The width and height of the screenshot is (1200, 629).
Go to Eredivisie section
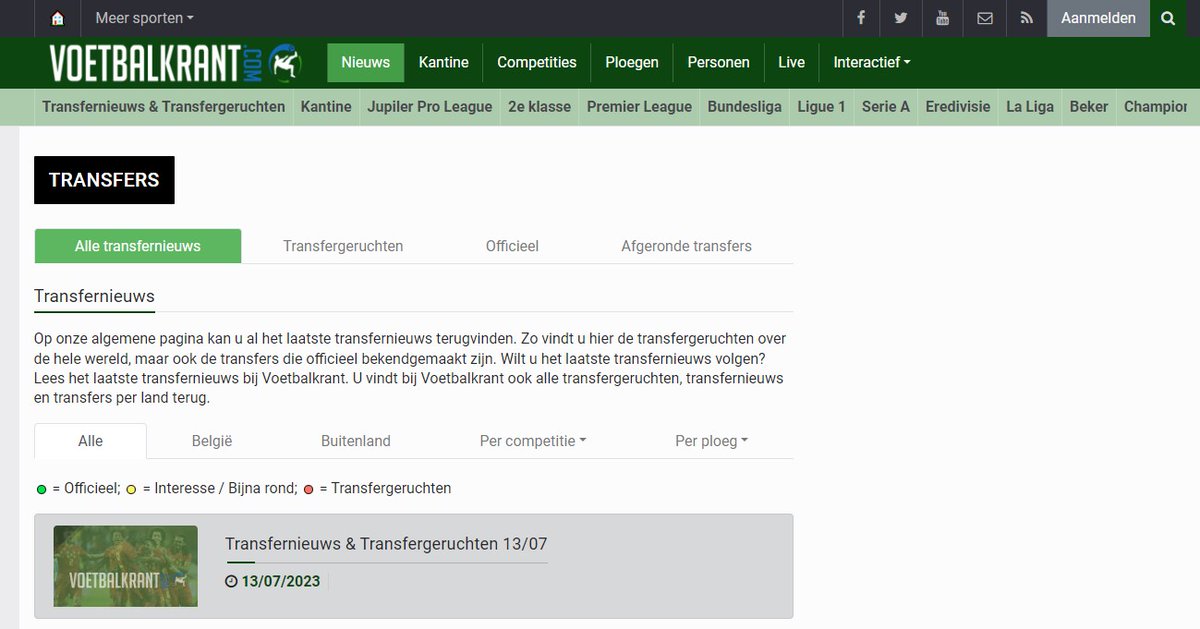coord(958,107)
